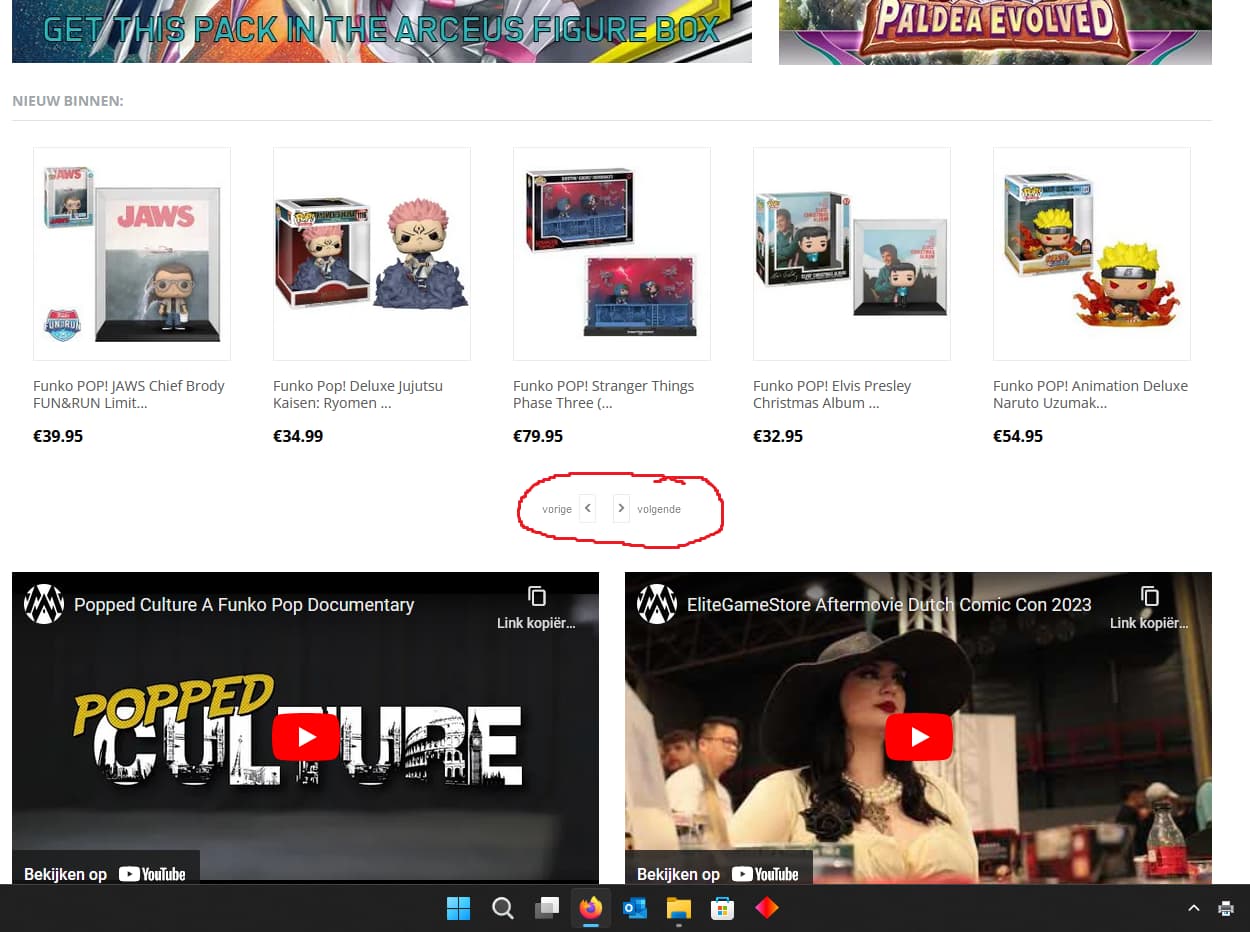Open the Funko POP! JAWS Chief Brody title link
Image resolution: width=1250 pixels, height=932 pixels.
[x=129, y=394]
